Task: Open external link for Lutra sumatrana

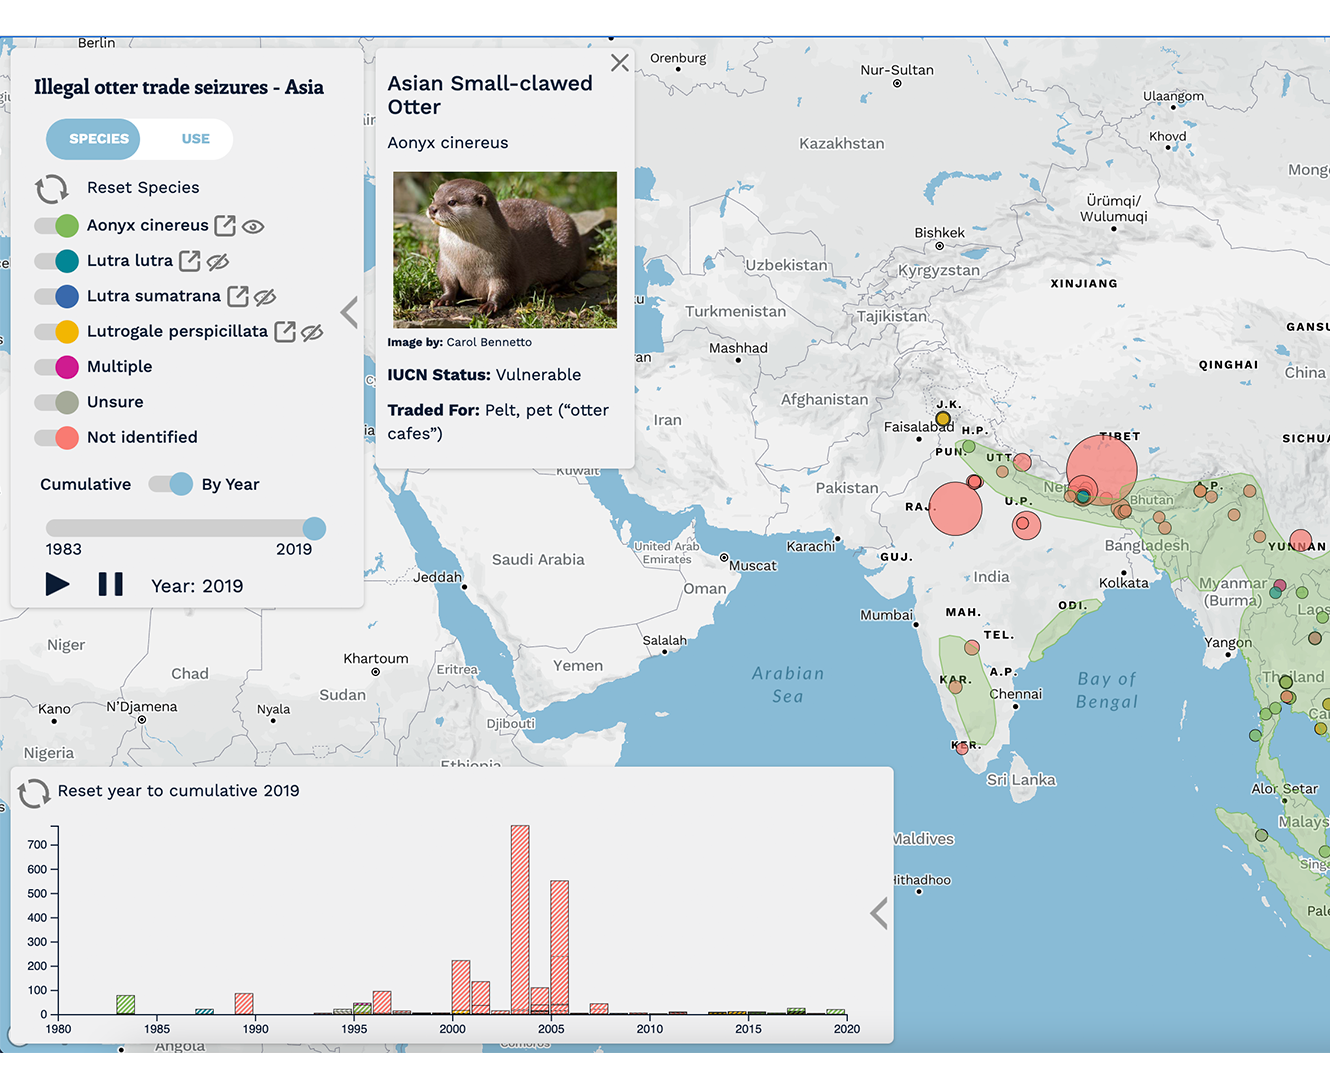Action: pyautogui.click(x=237, y=296)
